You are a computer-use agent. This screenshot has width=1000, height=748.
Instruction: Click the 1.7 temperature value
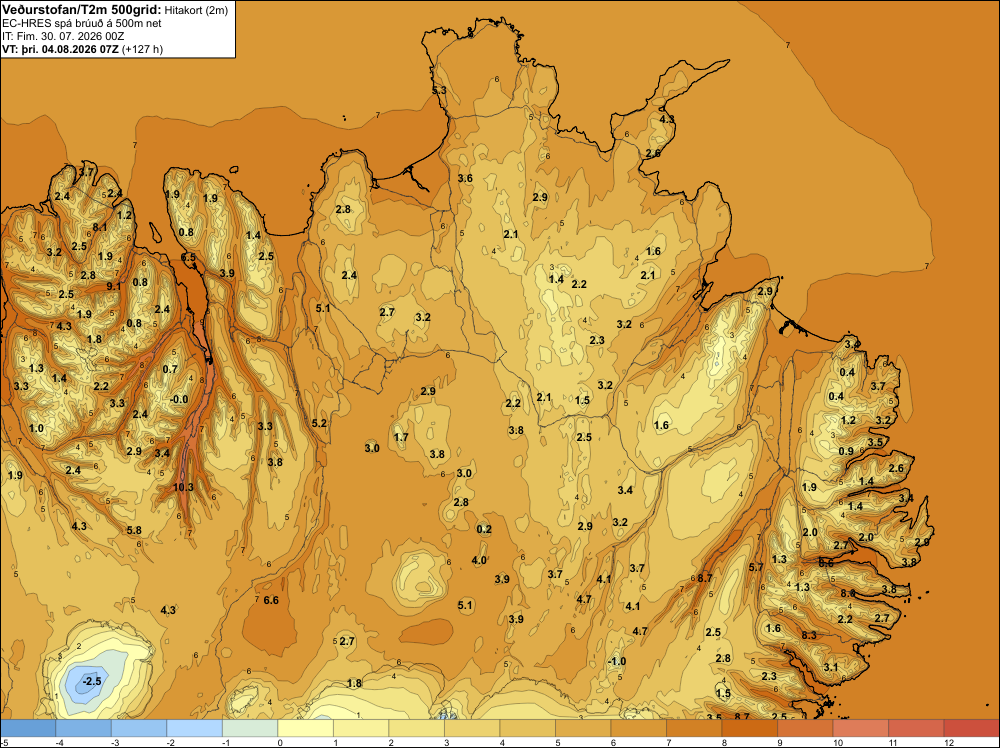pyautogui.click(x=401, y=437)
